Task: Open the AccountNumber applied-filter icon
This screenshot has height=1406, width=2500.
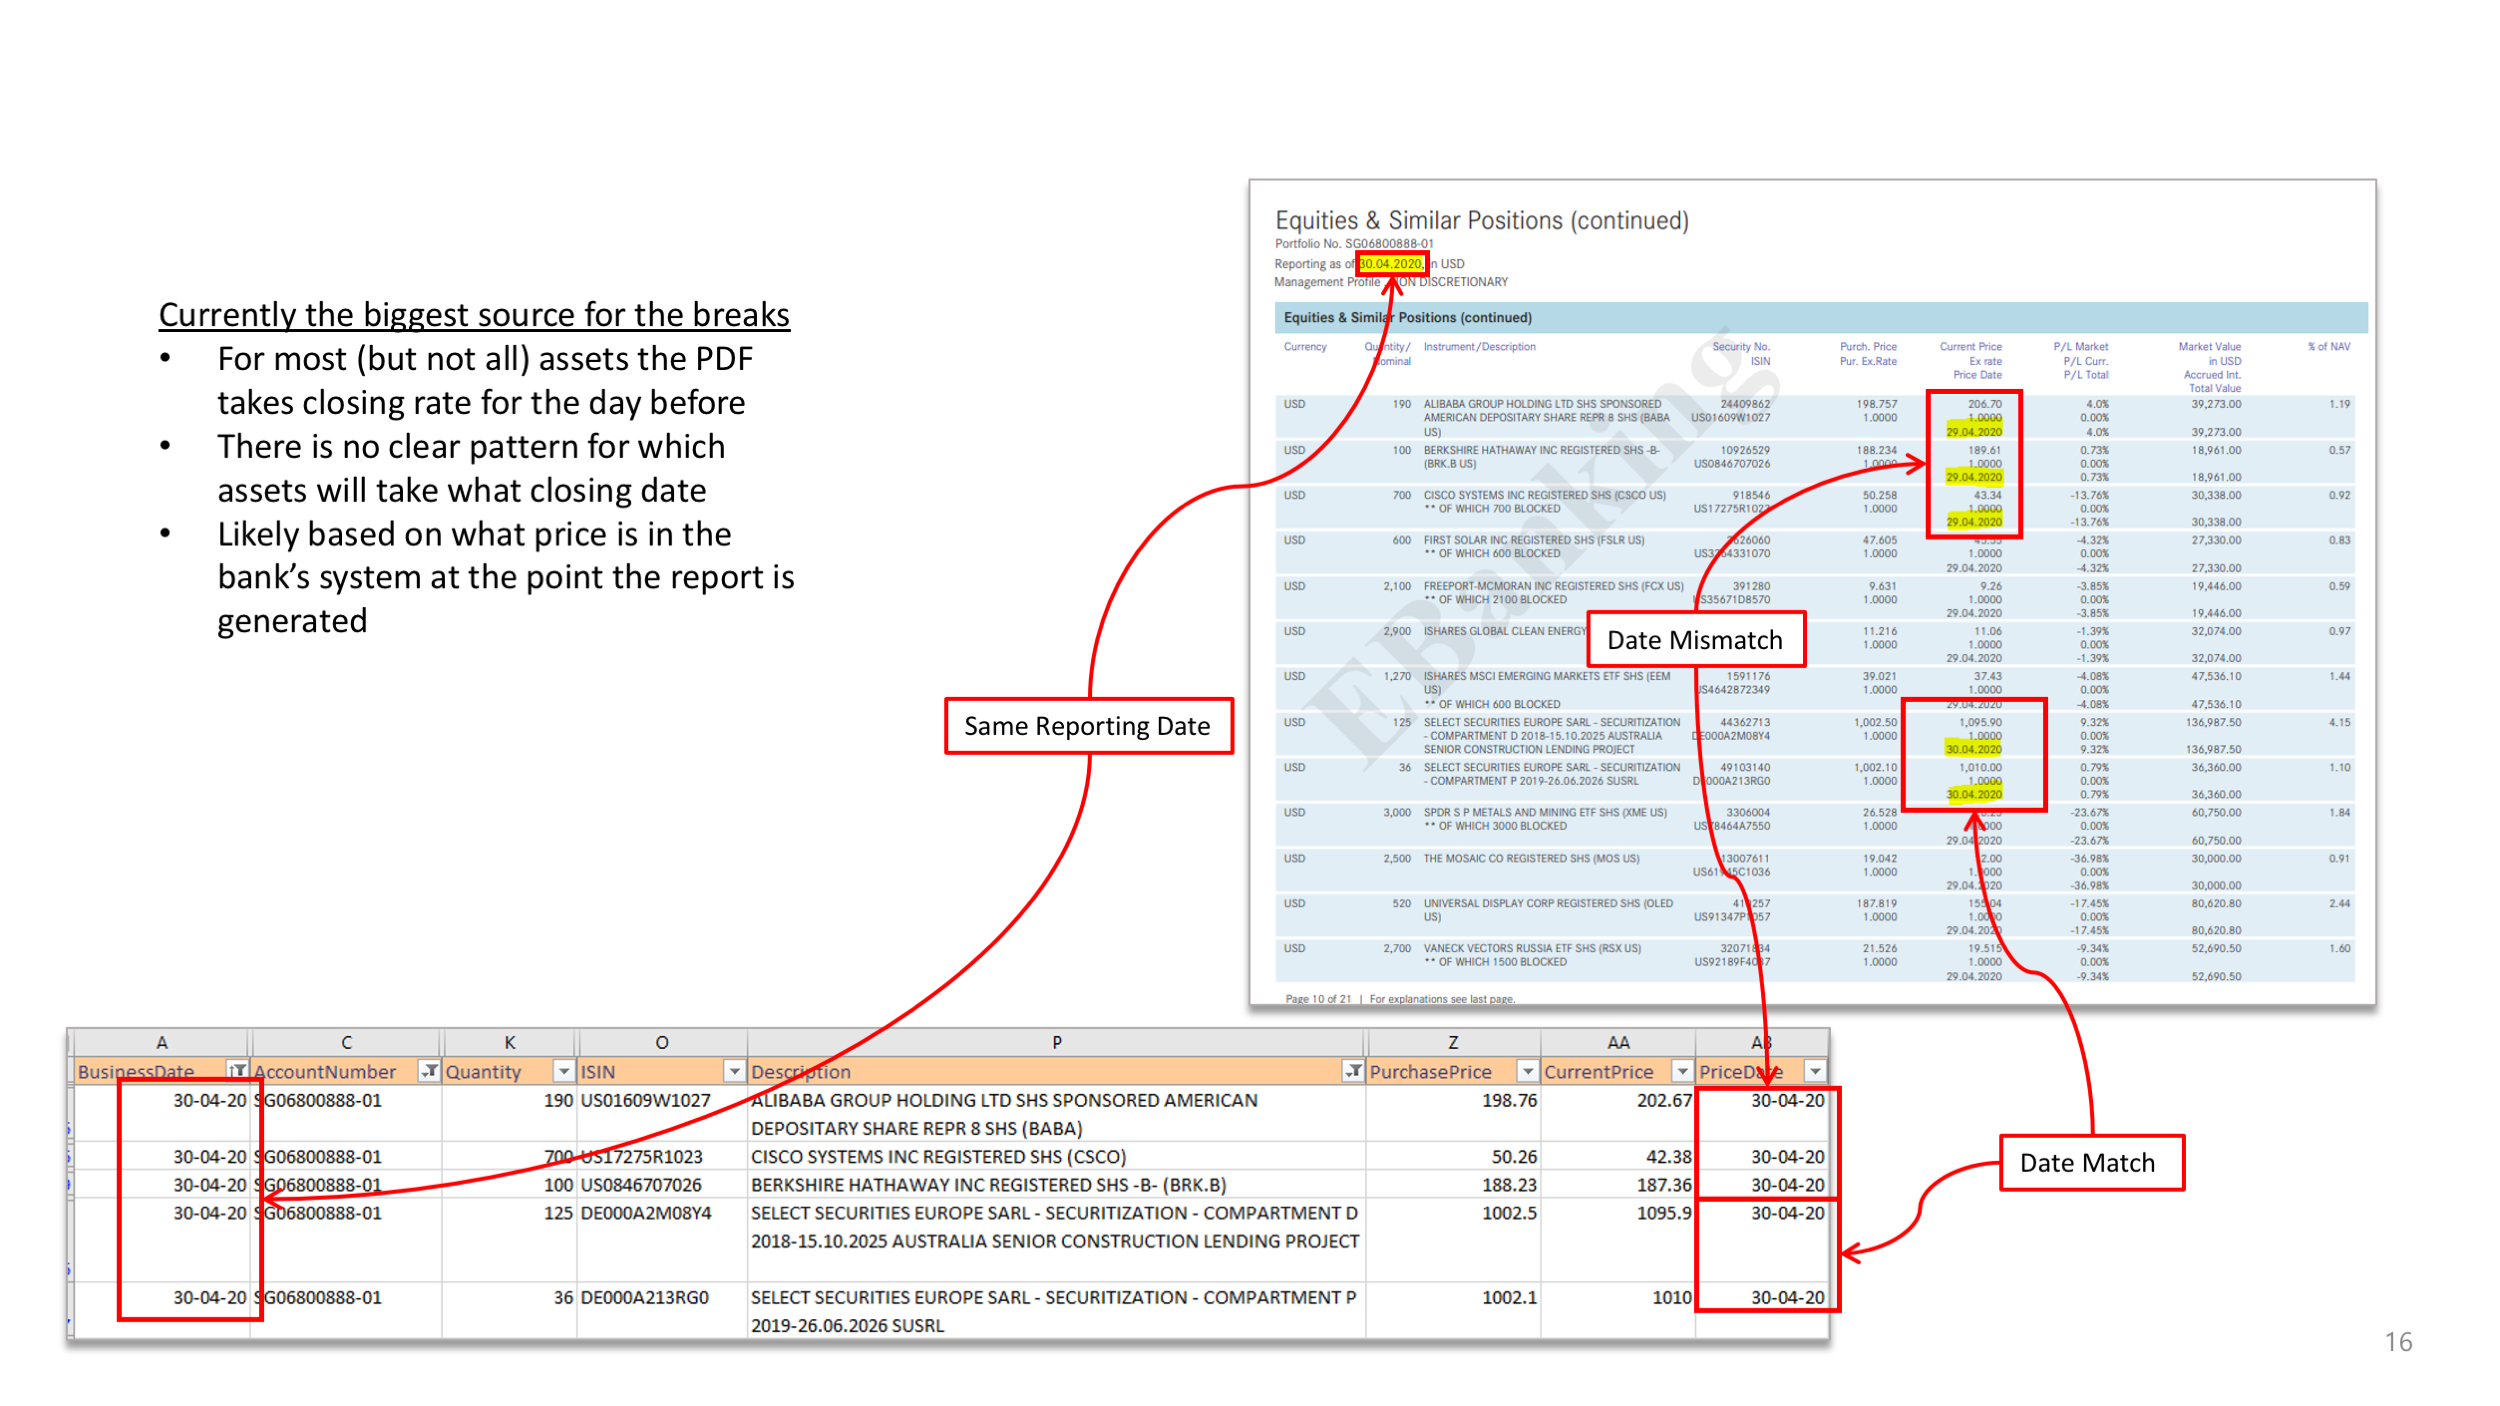Action: pyautogui.click(x=429, y=1071)
